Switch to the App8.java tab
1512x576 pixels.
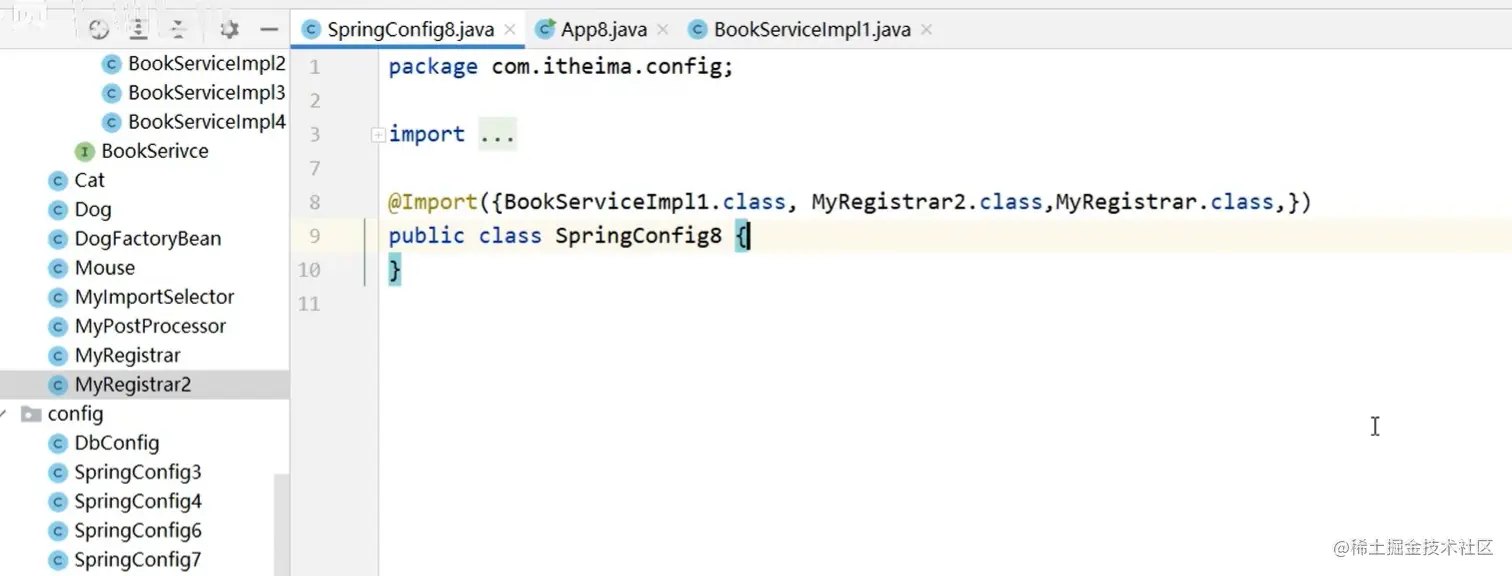point(604,29)
